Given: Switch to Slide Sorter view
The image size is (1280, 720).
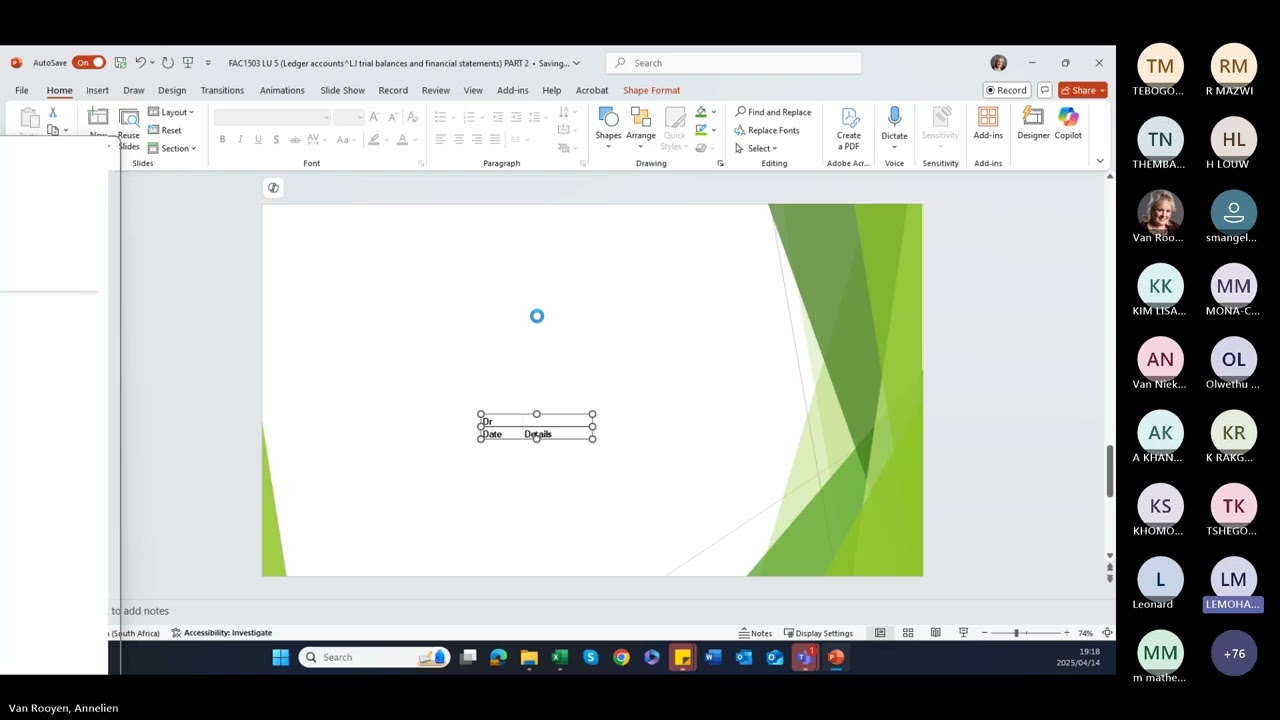Looking at the screenshot, I should tap(908, 633).
